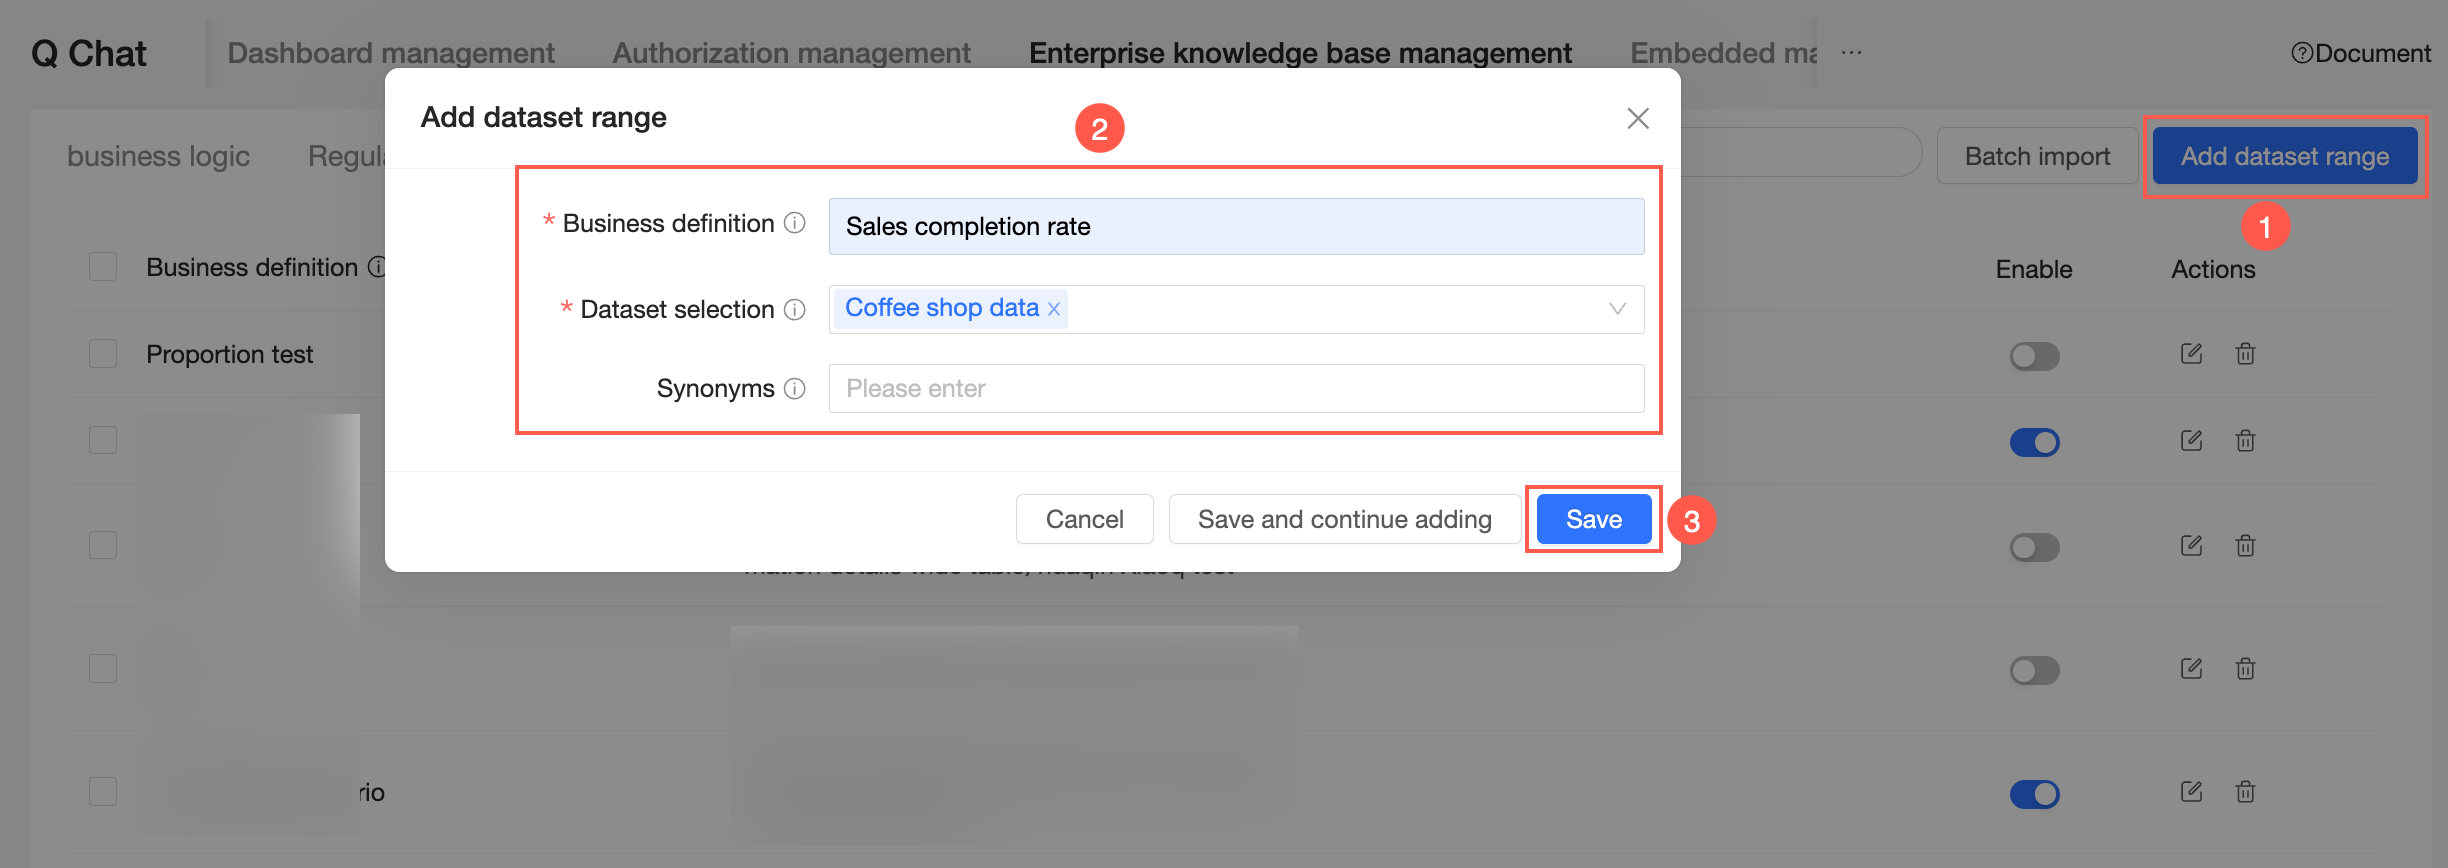The image size is (2448, 868).
Task: Click the Cancel button in dialog
Action: point(1084,519)
